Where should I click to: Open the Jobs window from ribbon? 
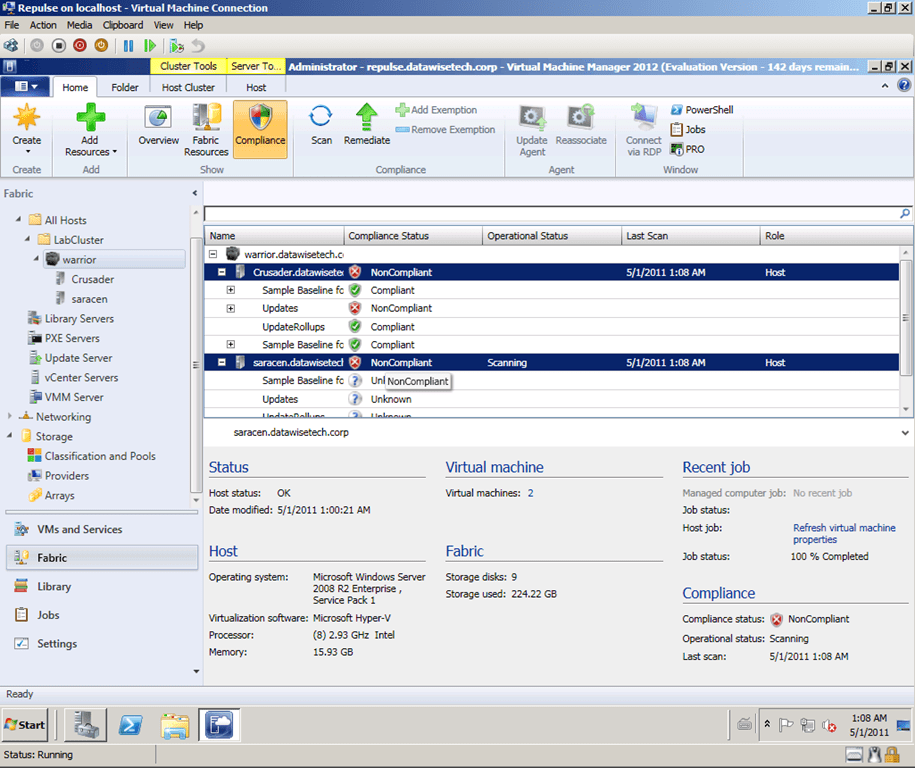click(x=688, y=130)
